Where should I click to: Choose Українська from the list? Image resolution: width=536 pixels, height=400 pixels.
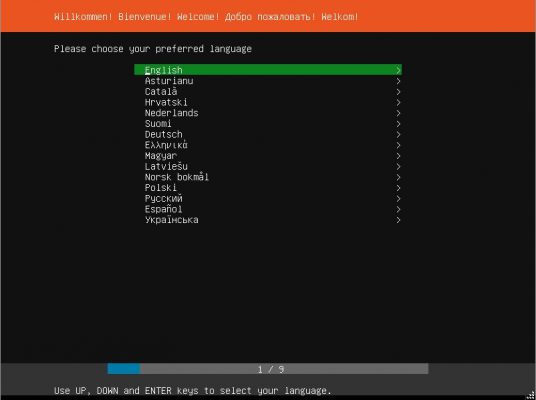268,220
